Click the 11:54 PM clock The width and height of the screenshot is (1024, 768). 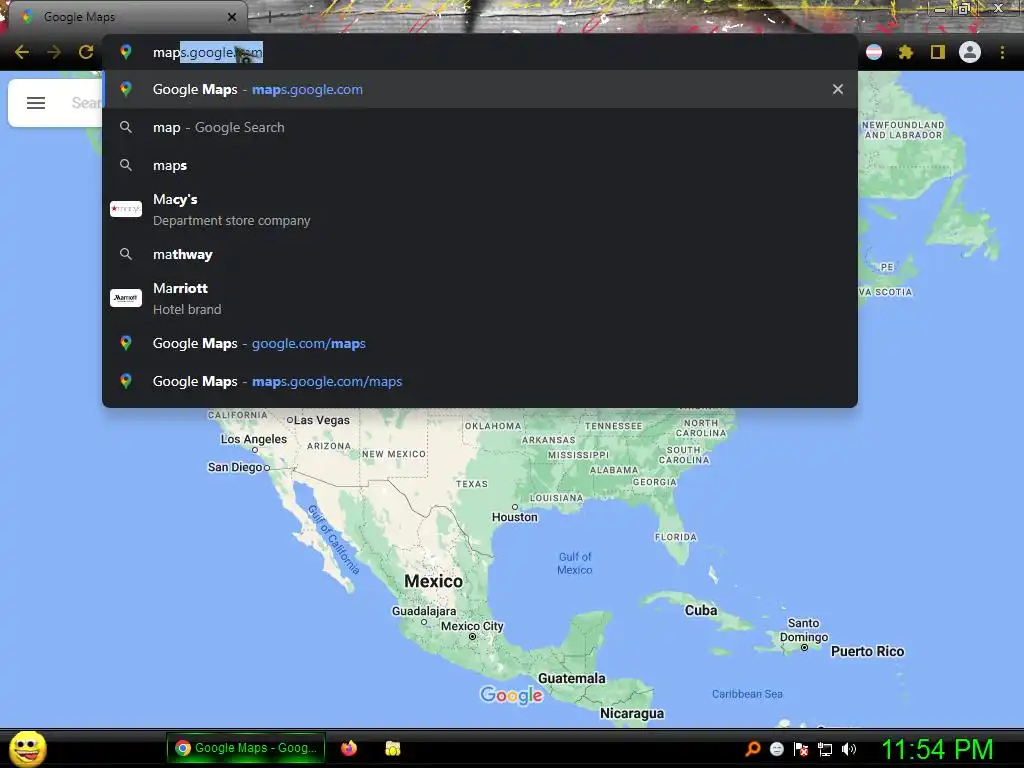pos(937,749)
